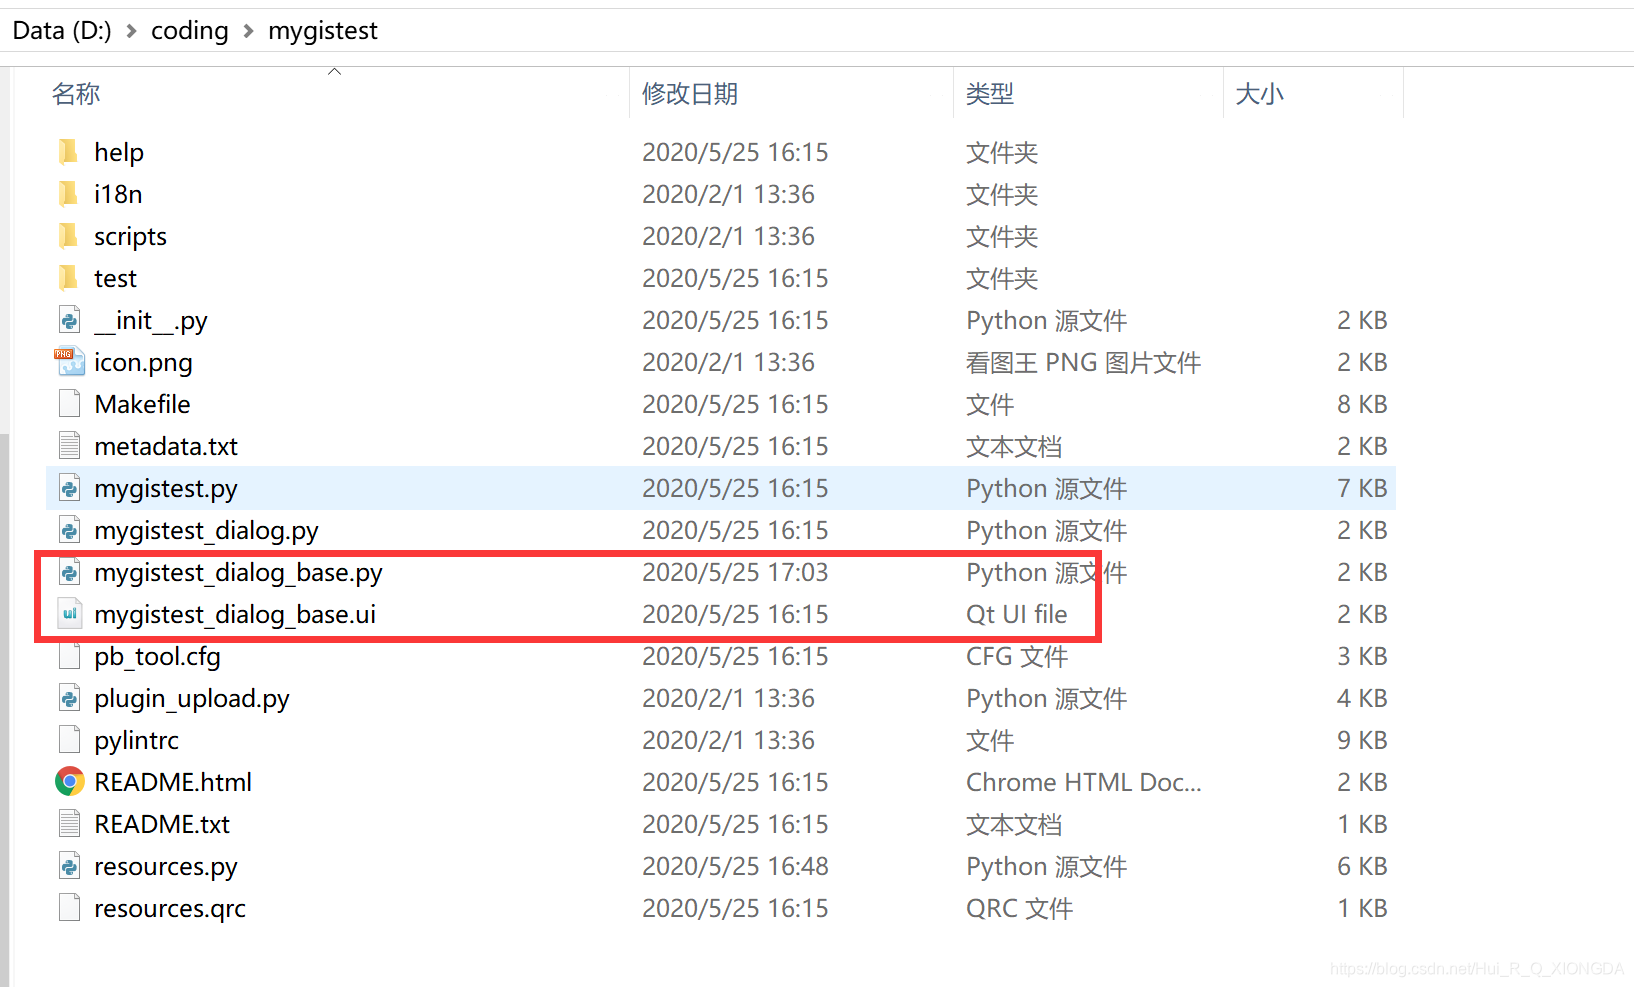The height and width of the screenshot is (987, 1634).
Task: Click the 8 KB size of Makefile
Action: 1362,404
